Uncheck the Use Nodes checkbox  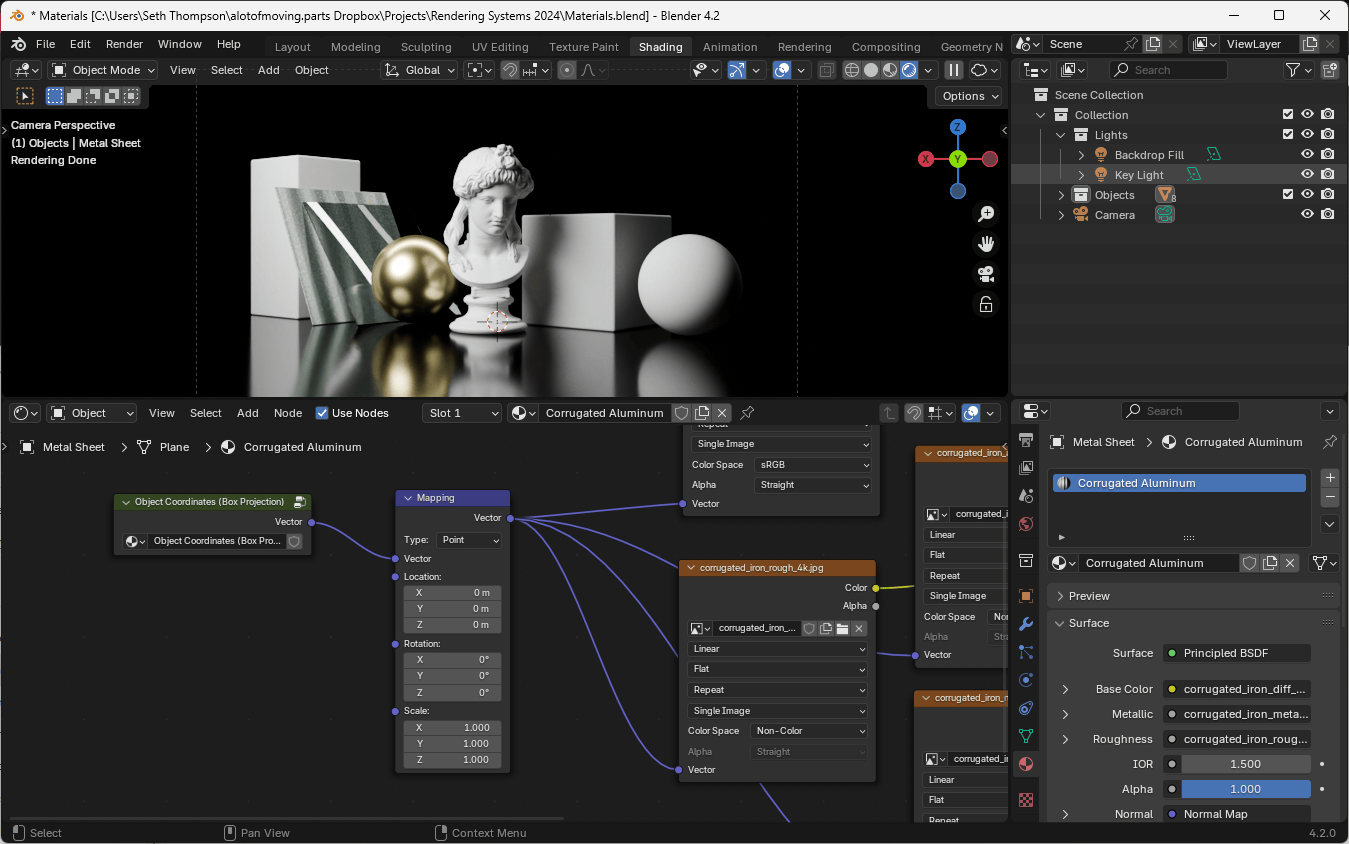(322, 413)
